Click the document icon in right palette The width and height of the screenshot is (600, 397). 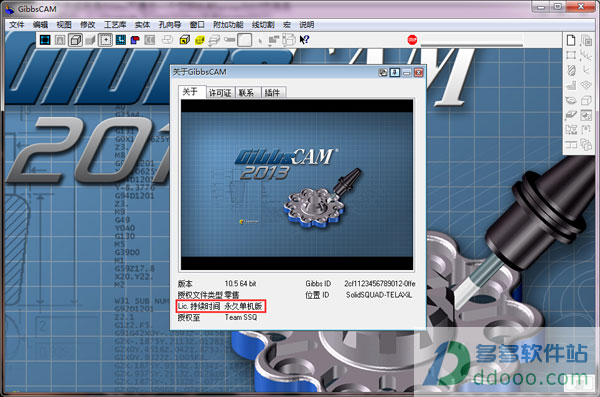pos(571,40)
